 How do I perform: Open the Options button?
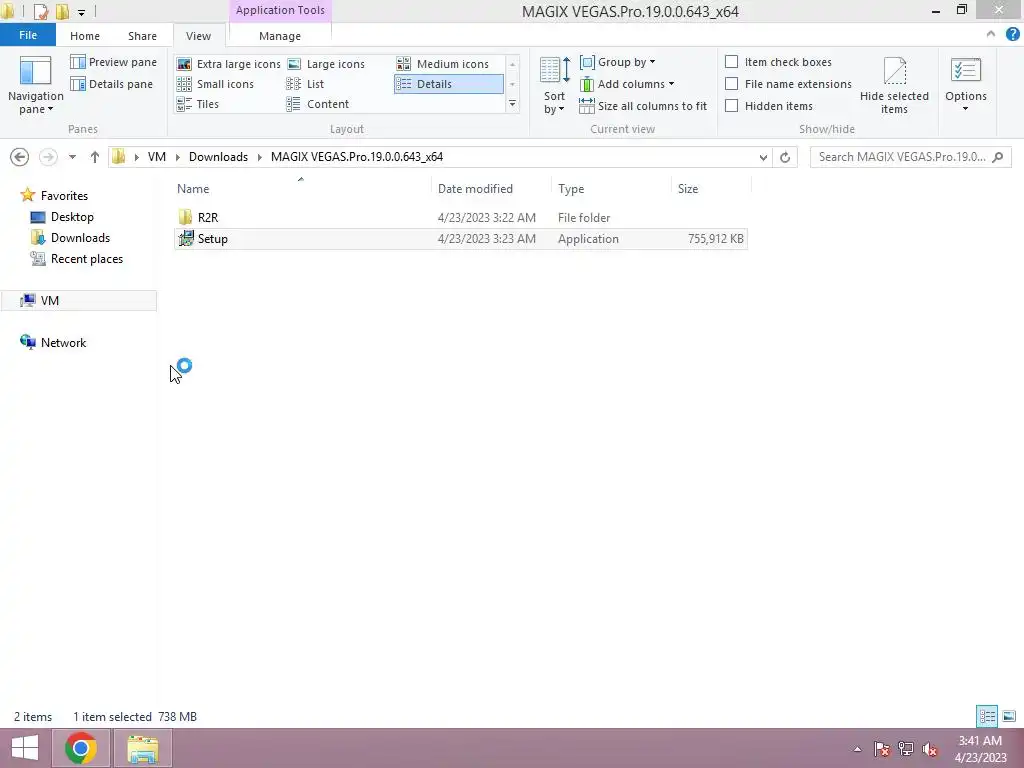pos(965,78)
